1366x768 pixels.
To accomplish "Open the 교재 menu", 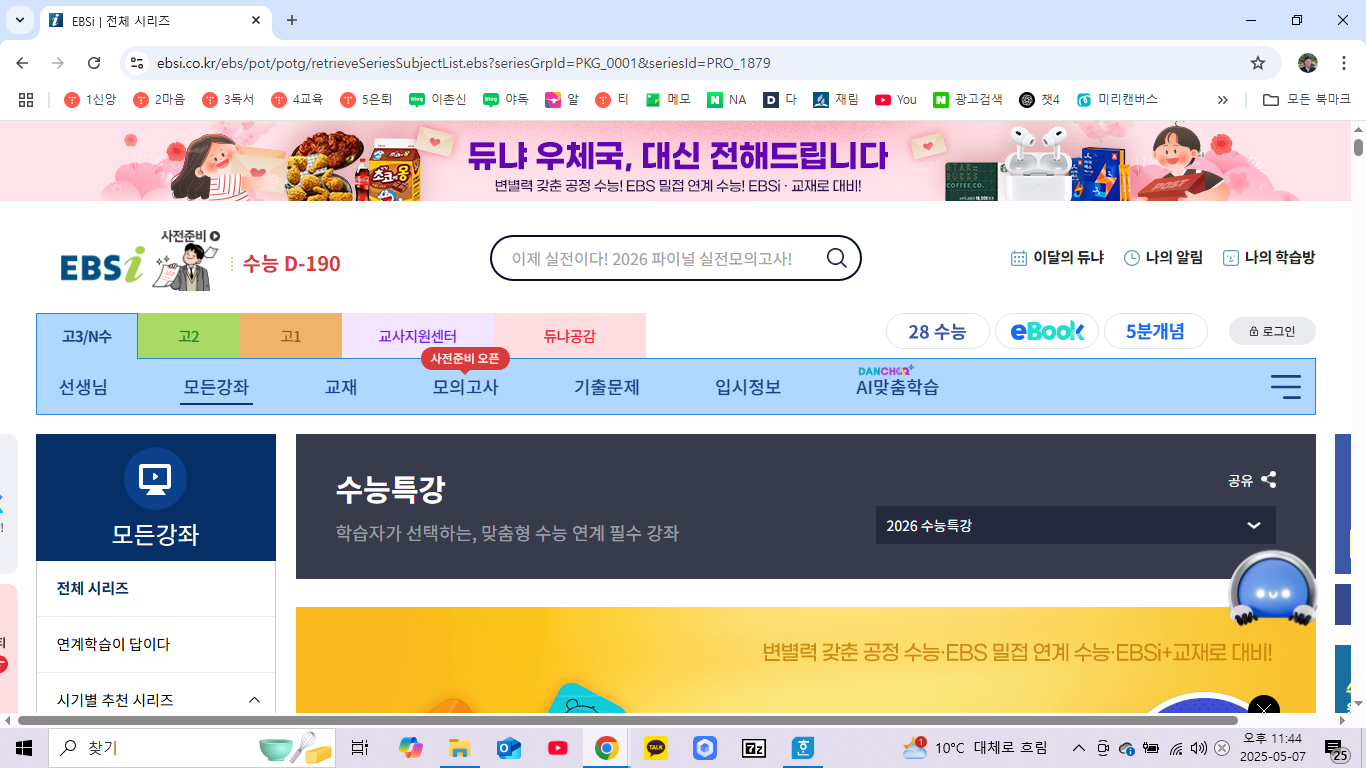I will point(341,387).
